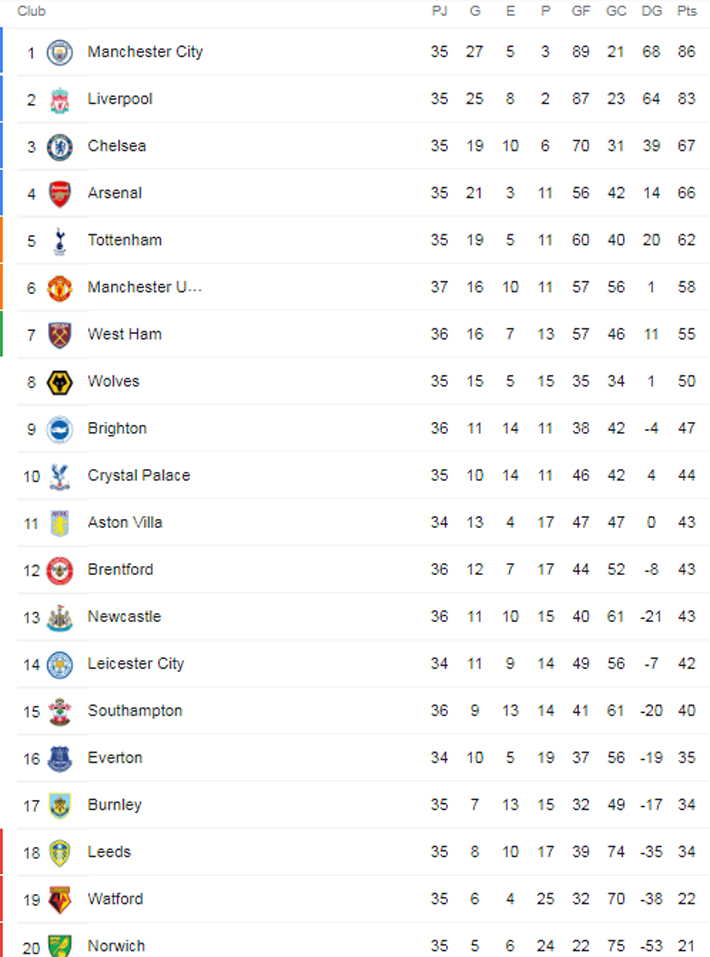Select the Chelsea badge icon
The image size is (710, 957).
tap(60, 146)
